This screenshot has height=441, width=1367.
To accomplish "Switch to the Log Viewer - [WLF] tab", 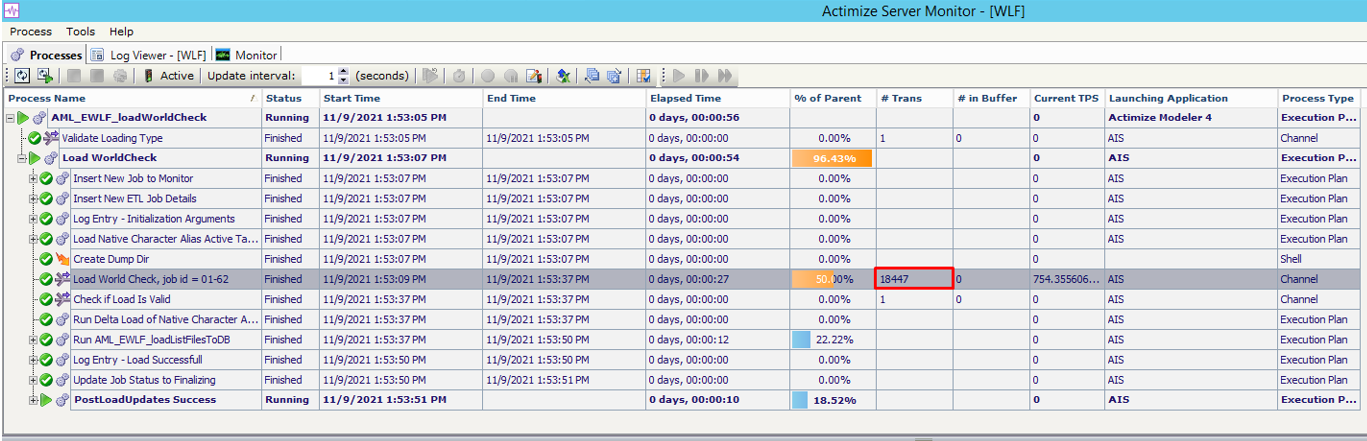I will pyautogui.click(x=148, y=55).
